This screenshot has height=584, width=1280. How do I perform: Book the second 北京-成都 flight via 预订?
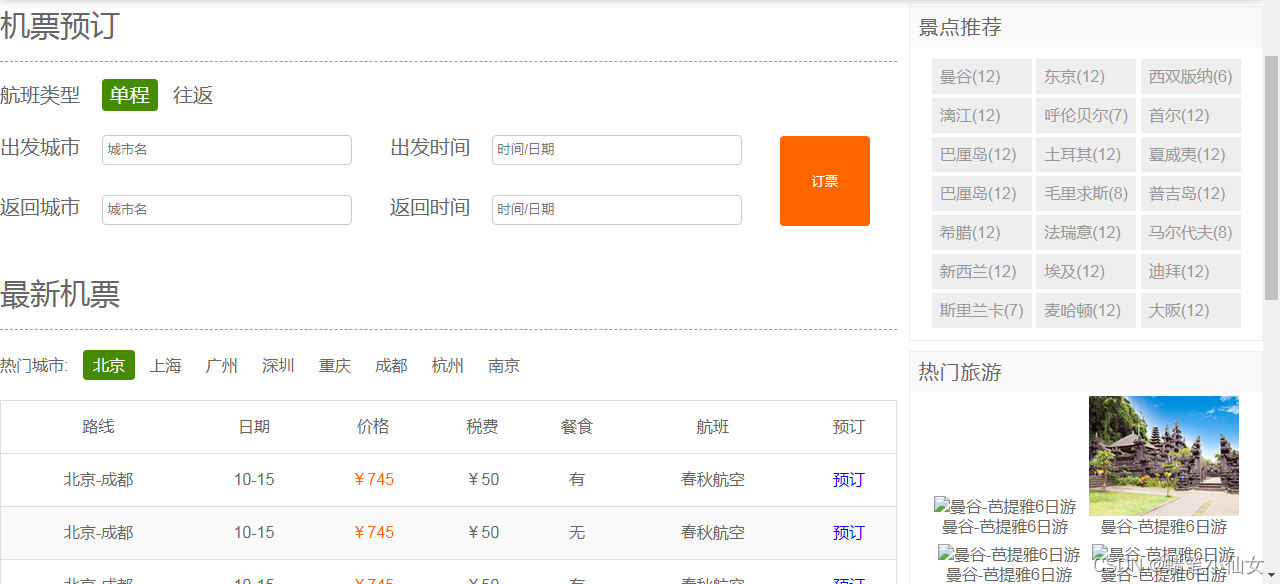click(x=848, y=532)
